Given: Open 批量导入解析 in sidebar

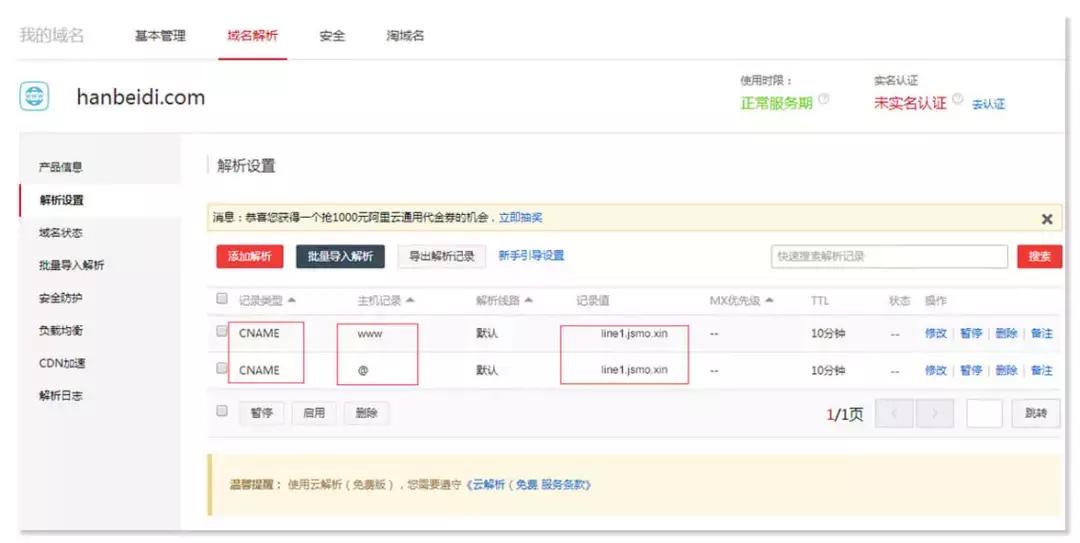Looking at the screenshot, I should (x=72, y=265).
